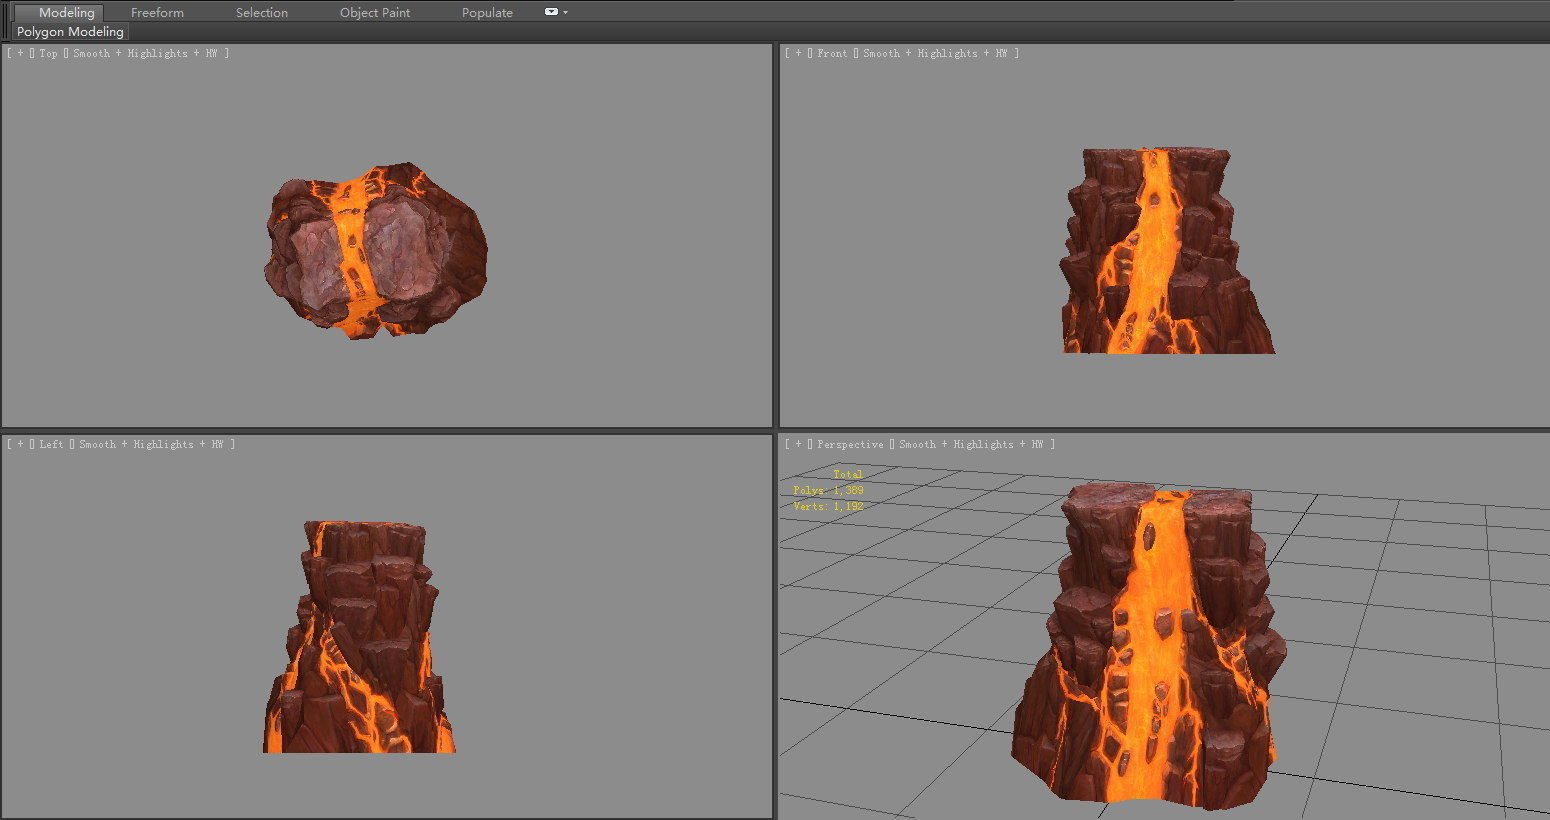Open the Top viewport [+] general menu
1550x820 pixels.
tap(20, 53)
